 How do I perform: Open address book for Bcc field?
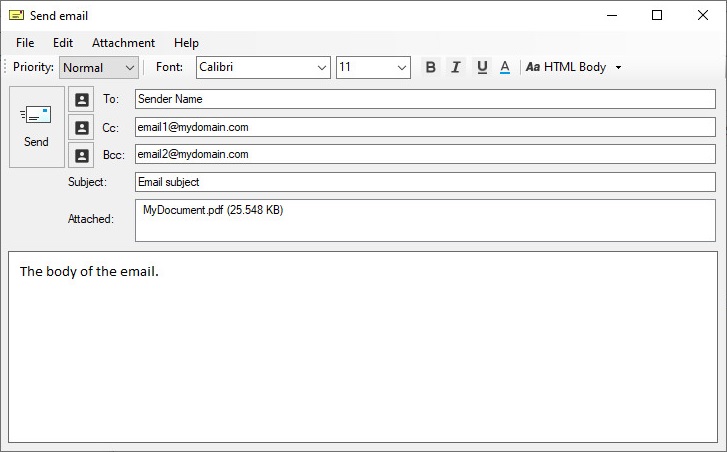coord(82,155)
